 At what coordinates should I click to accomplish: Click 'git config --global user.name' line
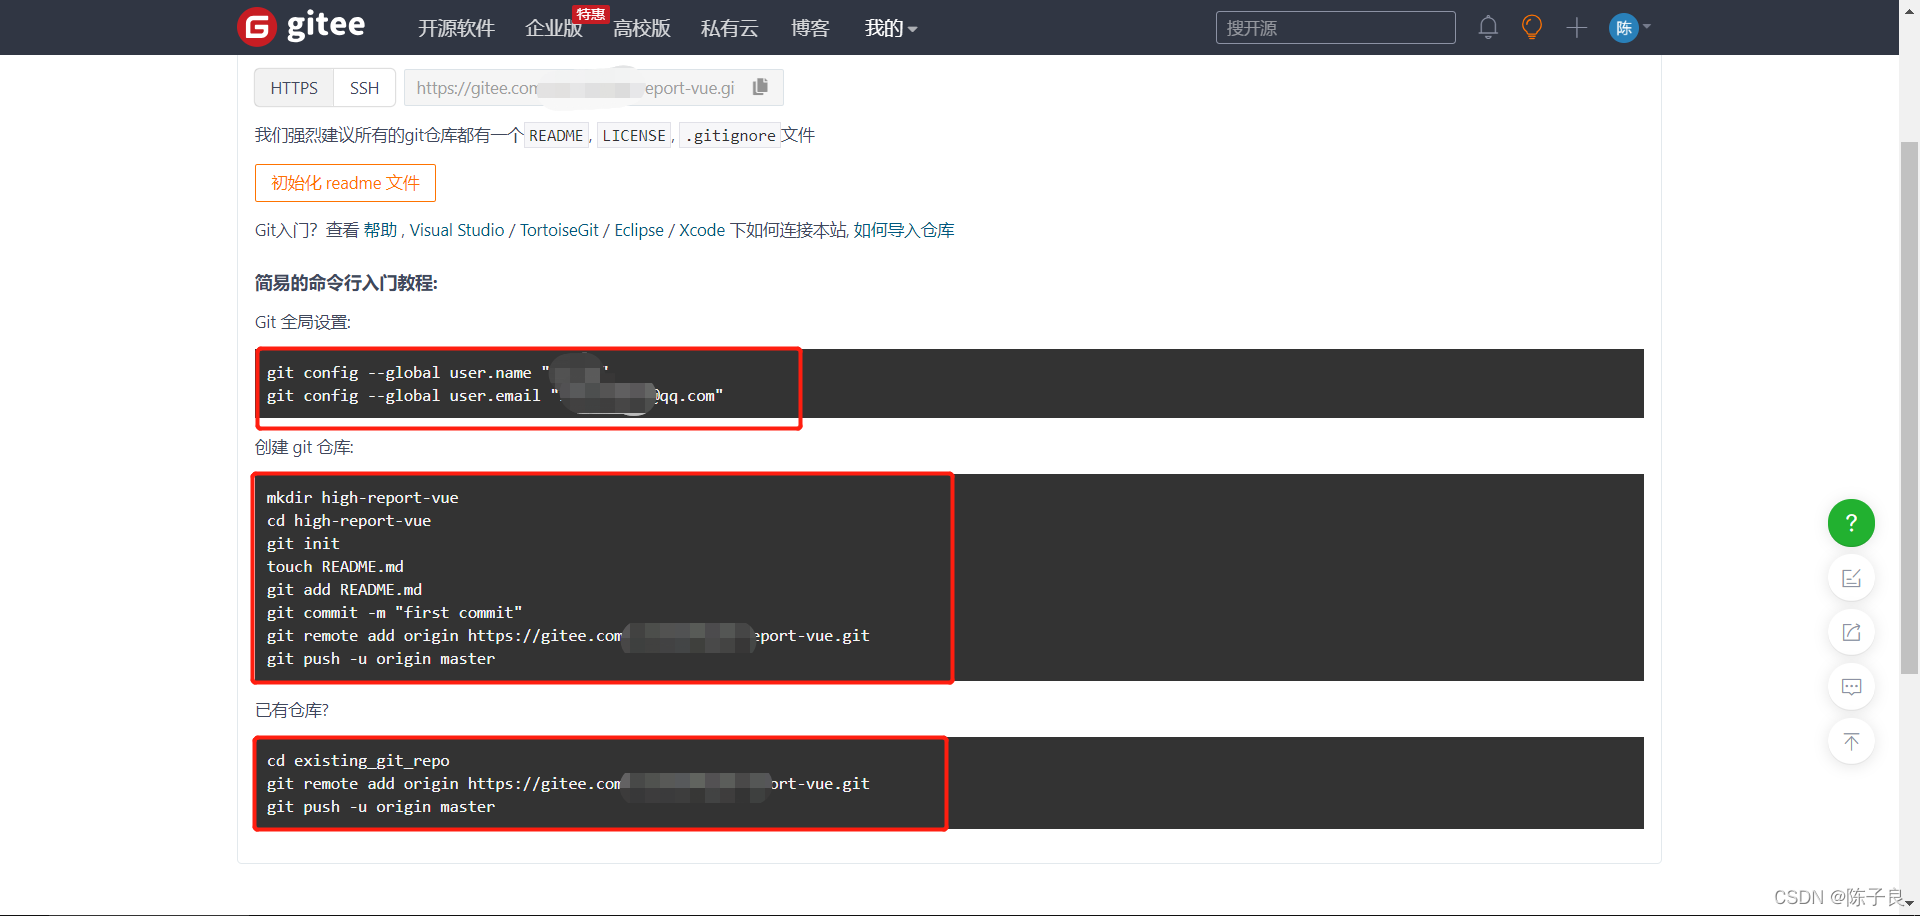tap(438, 372)
